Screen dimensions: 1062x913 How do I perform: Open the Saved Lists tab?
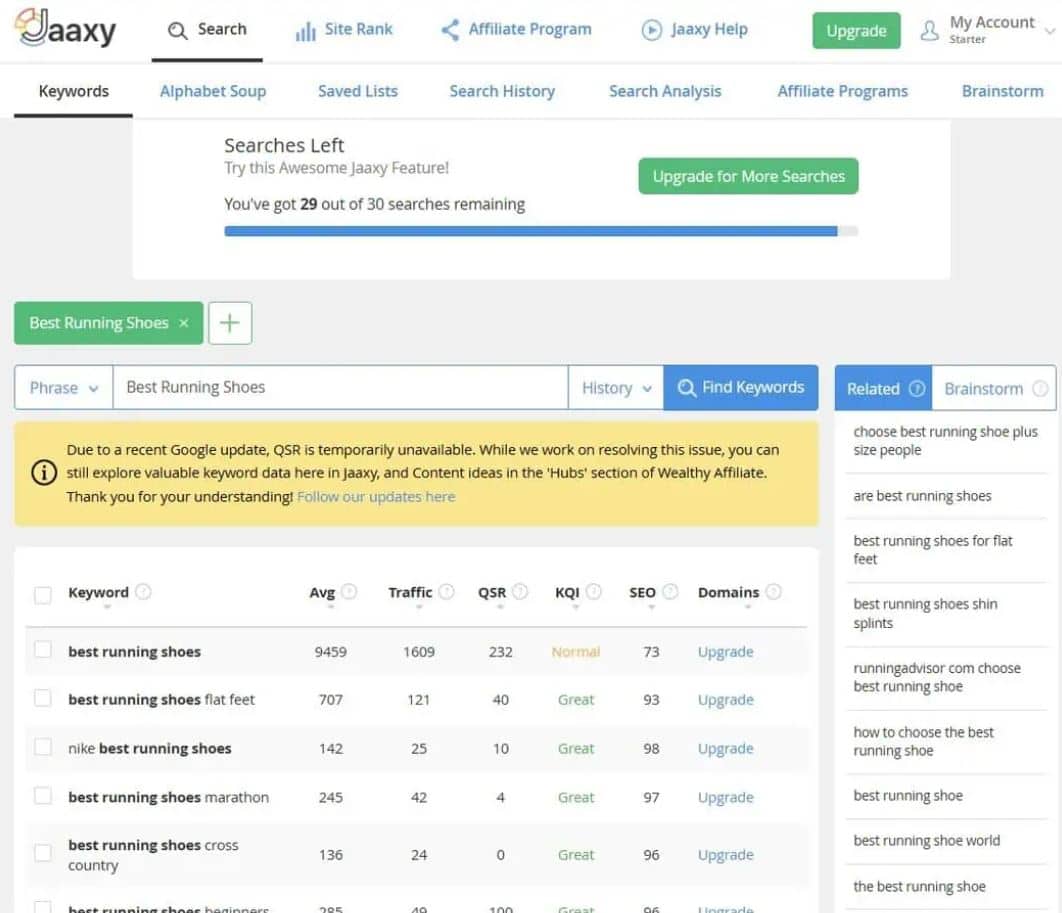(358, 91)
